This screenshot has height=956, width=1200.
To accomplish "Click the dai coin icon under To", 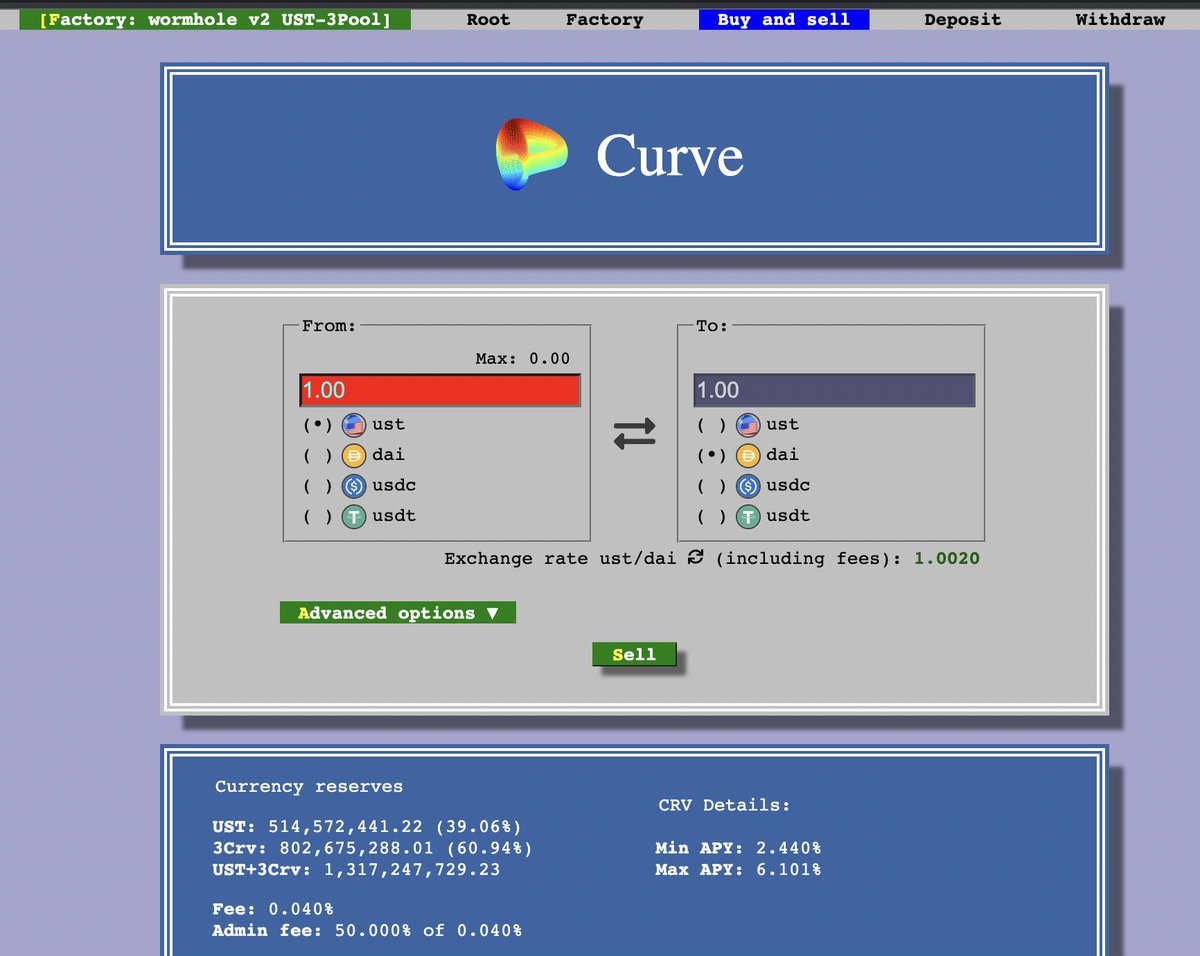I will [x=748, y=455].
